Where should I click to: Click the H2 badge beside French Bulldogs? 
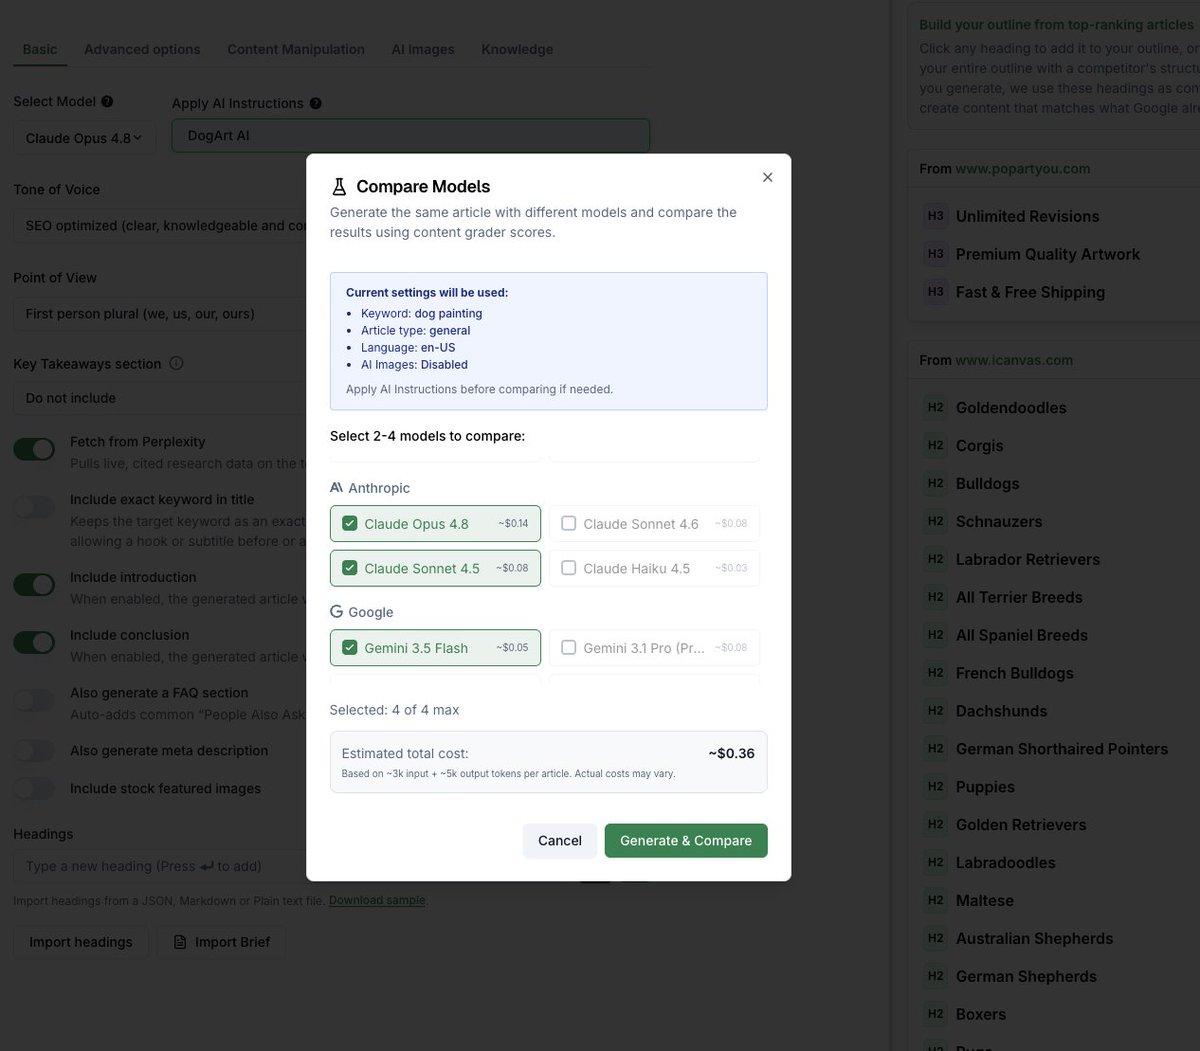click(935, 673)
